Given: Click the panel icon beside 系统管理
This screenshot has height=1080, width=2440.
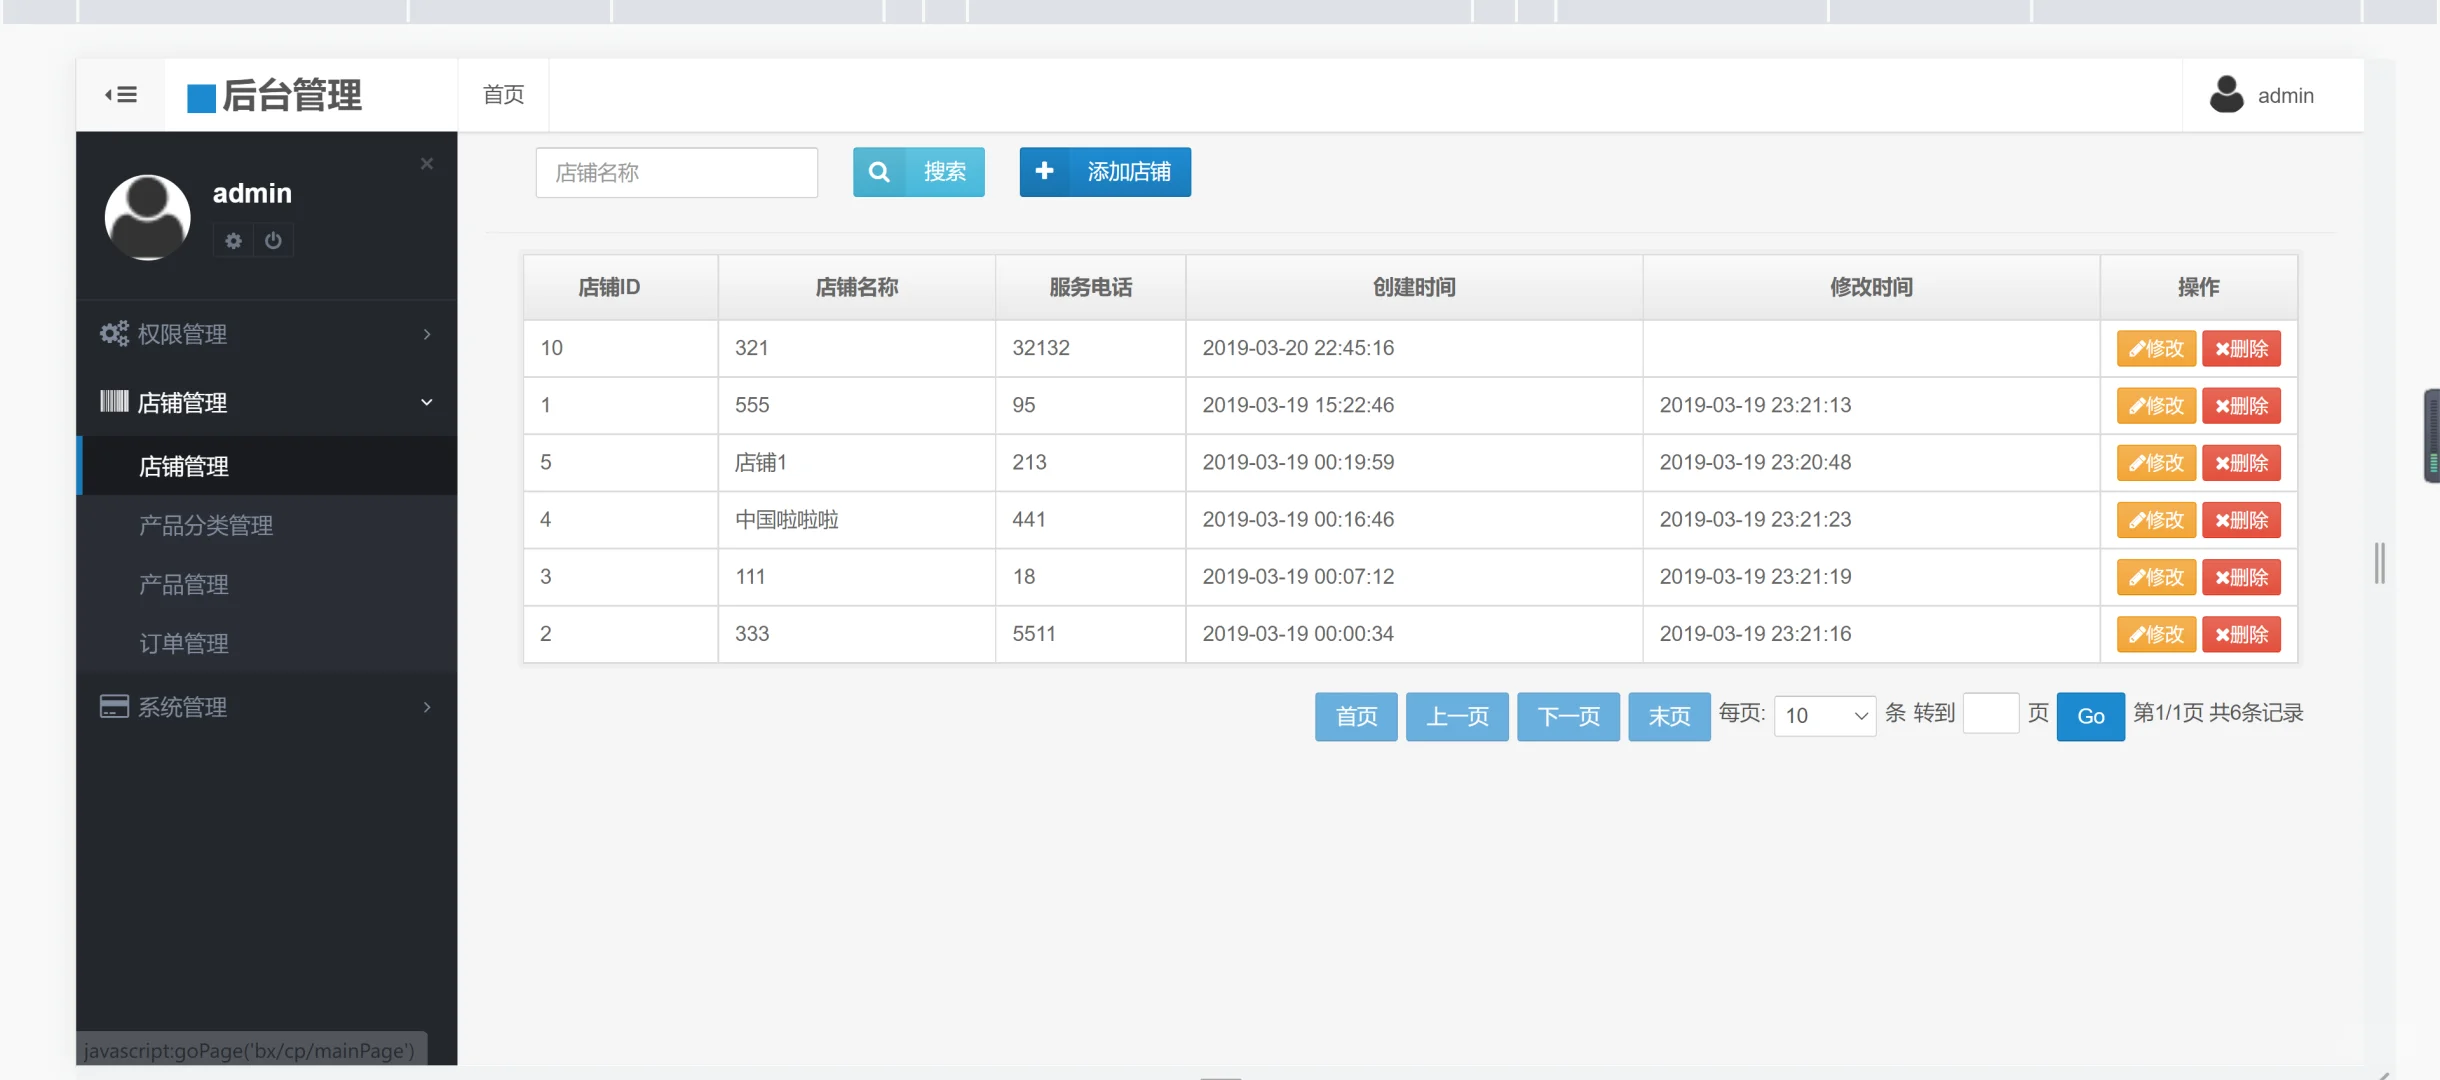Looking at the screenshot, I should [114, 706].
